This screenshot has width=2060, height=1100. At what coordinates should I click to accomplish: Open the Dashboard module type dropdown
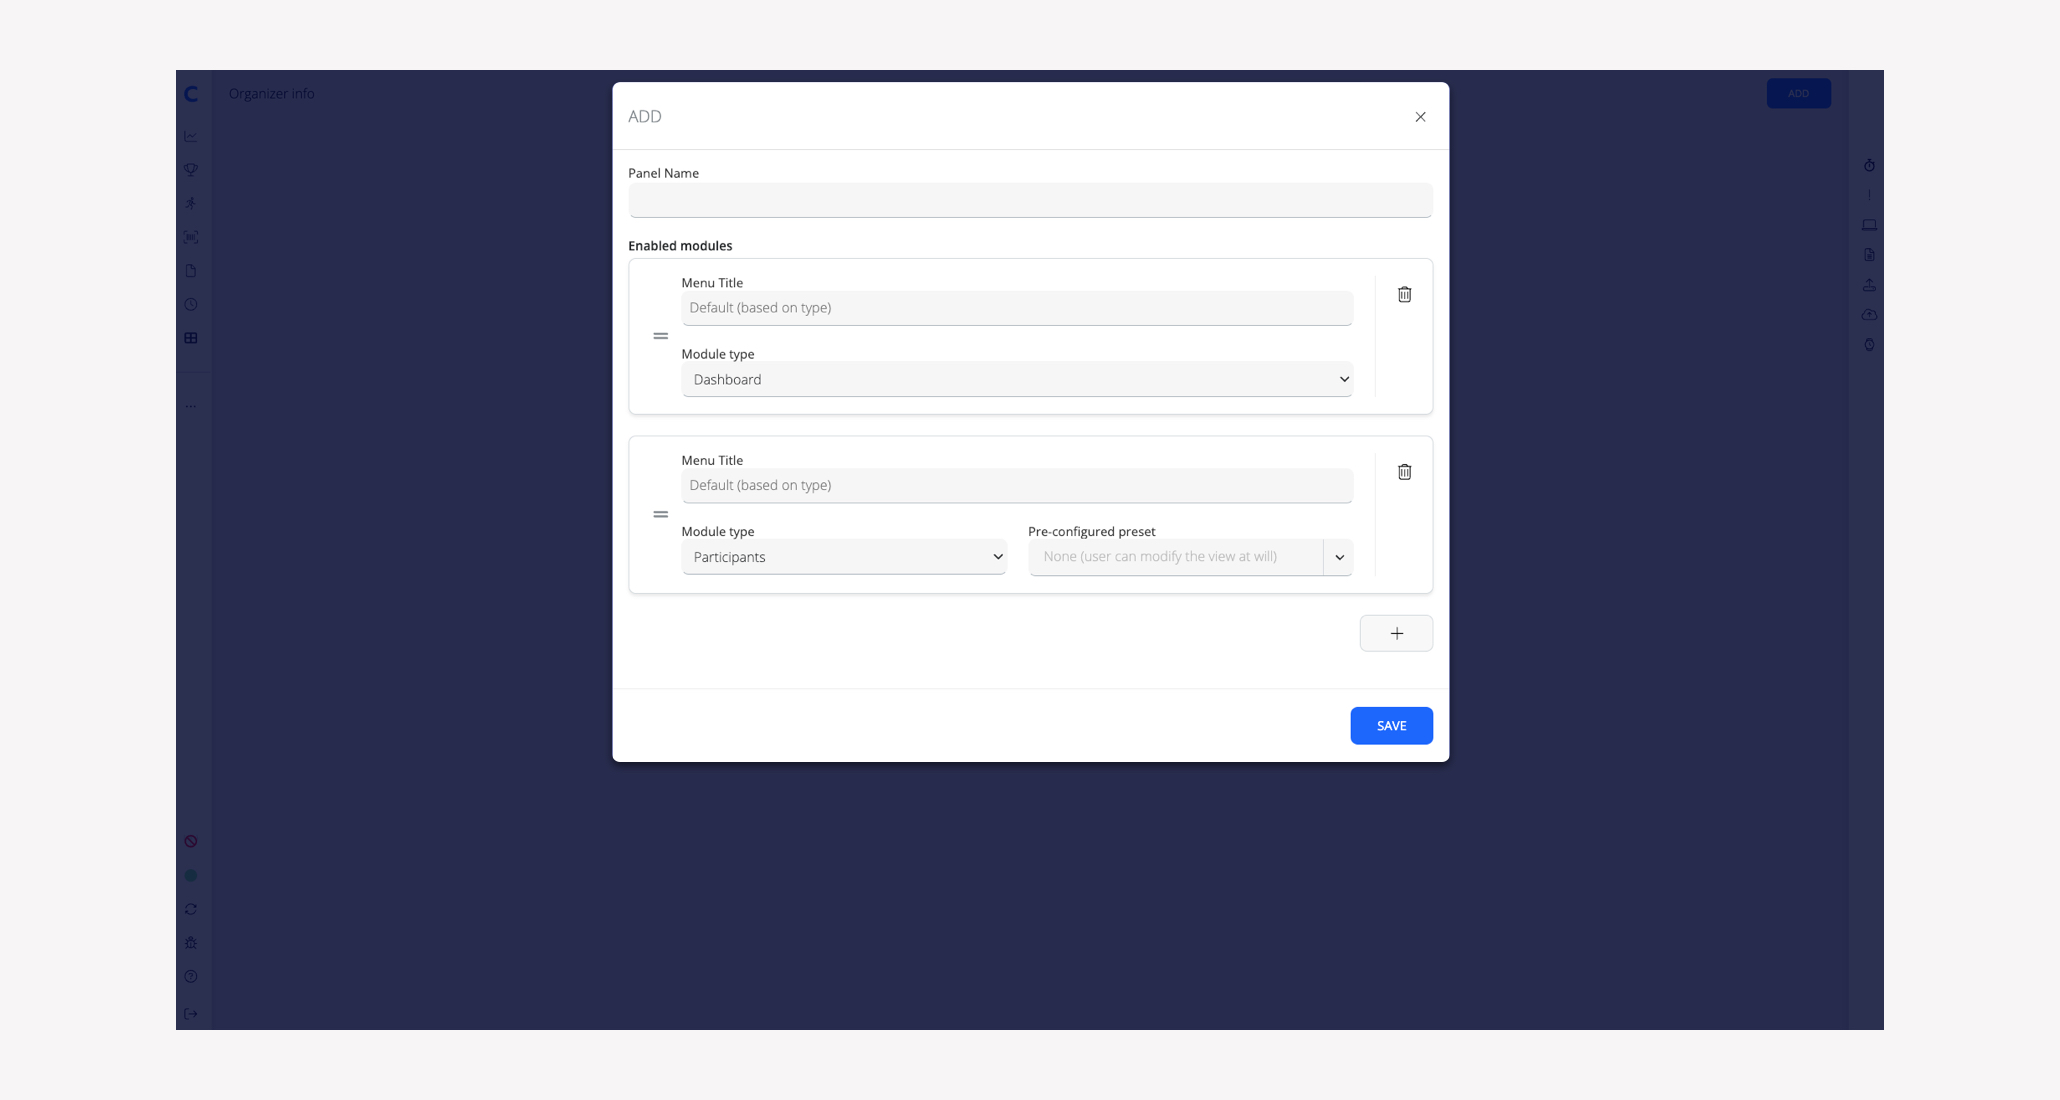pos(1017,379)
